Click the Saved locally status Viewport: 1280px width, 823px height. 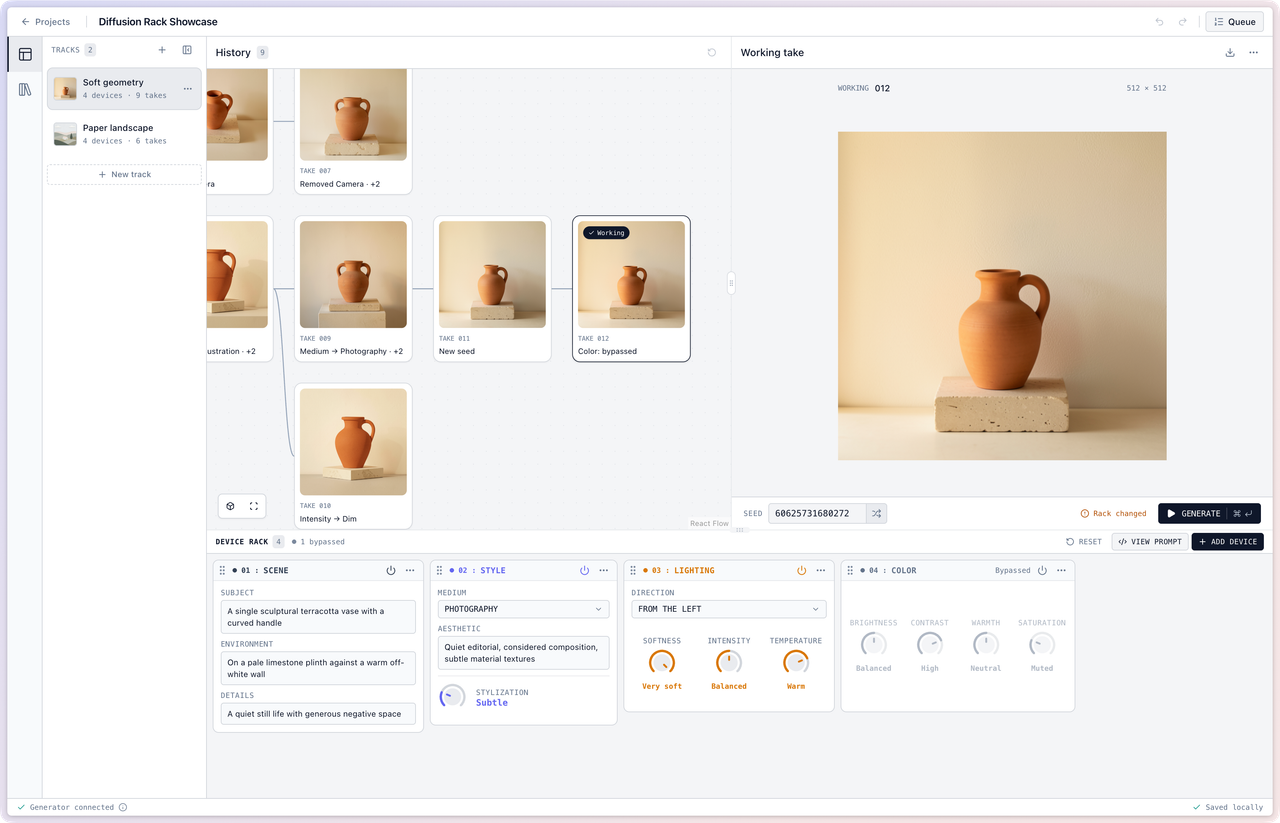[x=1228, y=807]
